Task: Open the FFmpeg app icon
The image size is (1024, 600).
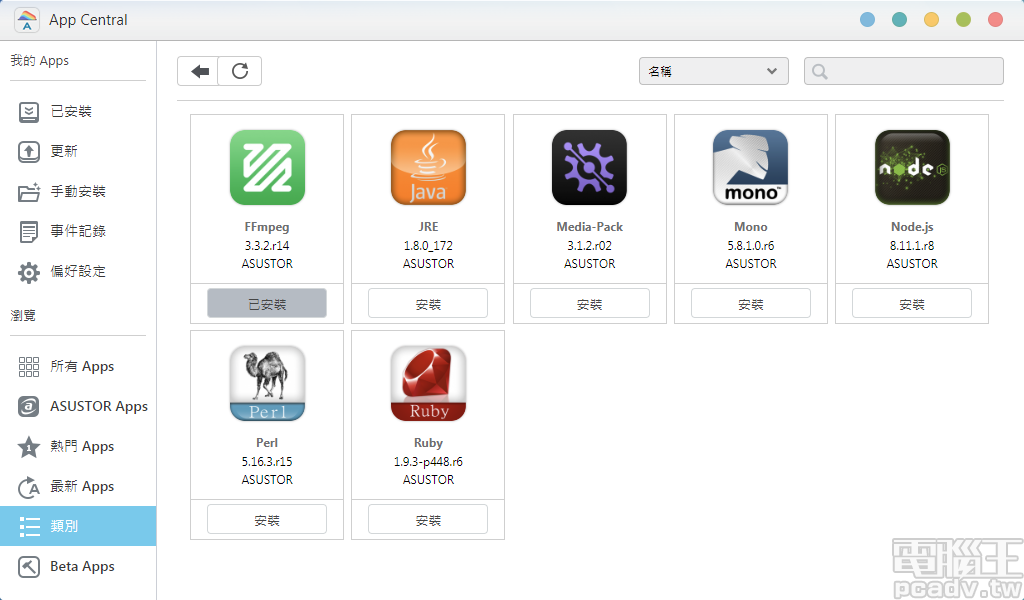Action: 266,167
